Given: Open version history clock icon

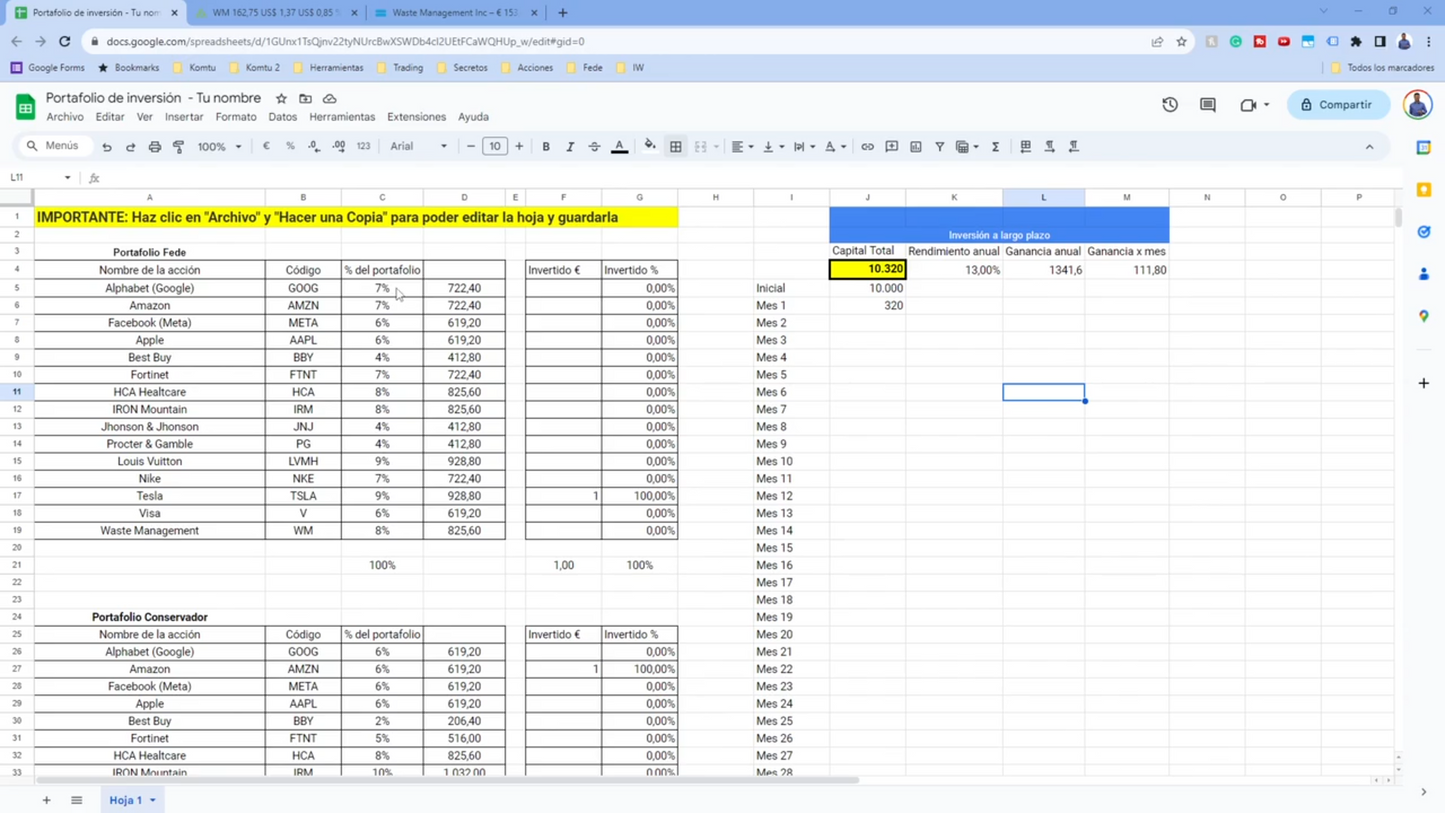Looking at the screenshot, I should tap(1170, 104).
